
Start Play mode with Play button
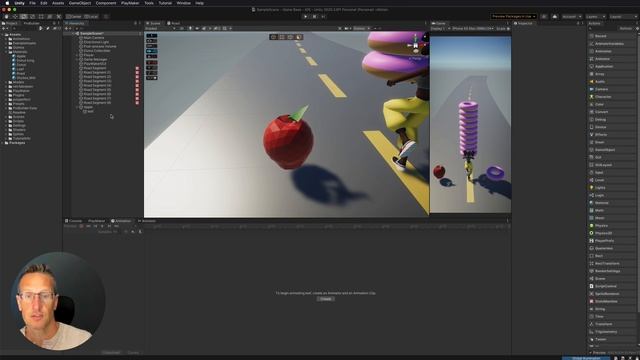point(305,17)
